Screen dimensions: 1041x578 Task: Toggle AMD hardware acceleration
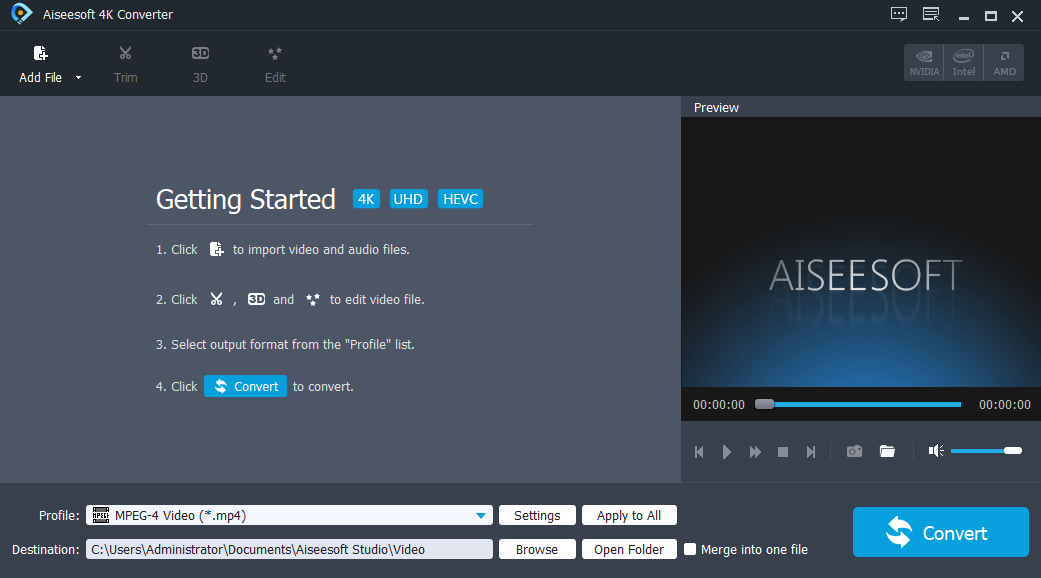[1004, 63]
